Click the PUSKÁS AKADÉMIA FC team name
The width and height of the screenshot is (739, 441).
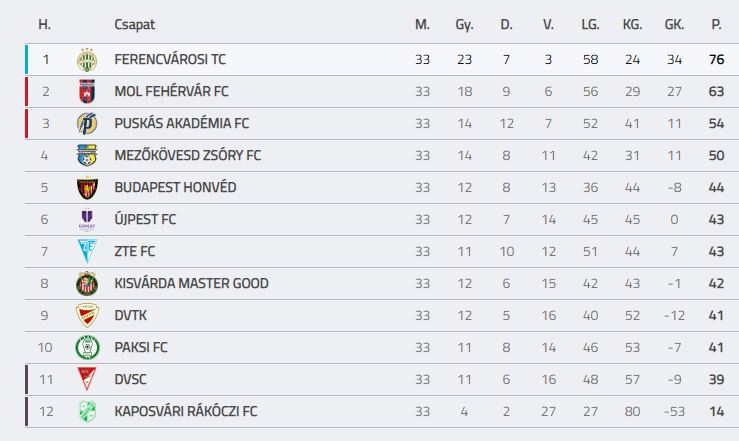click(181, 123)
